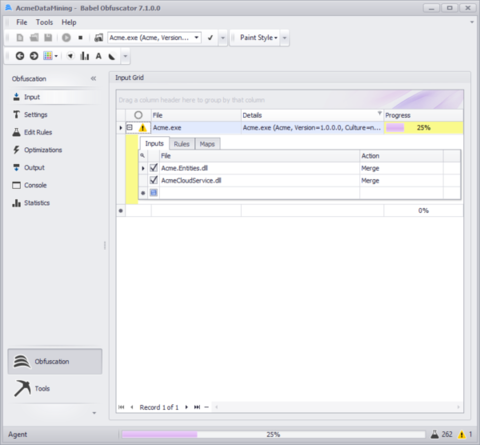Screen dimensions: 480x445
Task: Click the bar chart toolbar icon
Action: click(85, 56)
